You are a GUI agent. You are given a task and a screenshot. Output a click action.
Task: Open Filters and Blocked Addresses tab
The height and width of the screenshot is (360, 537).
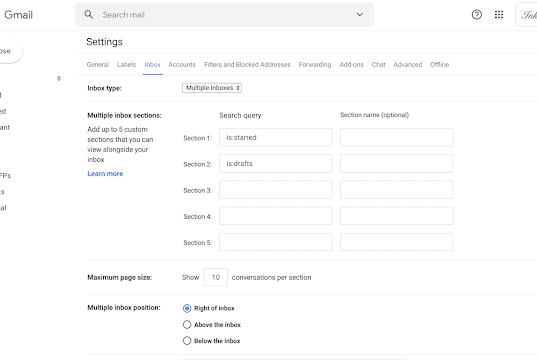pyautogui.click(x=247, y=65)
